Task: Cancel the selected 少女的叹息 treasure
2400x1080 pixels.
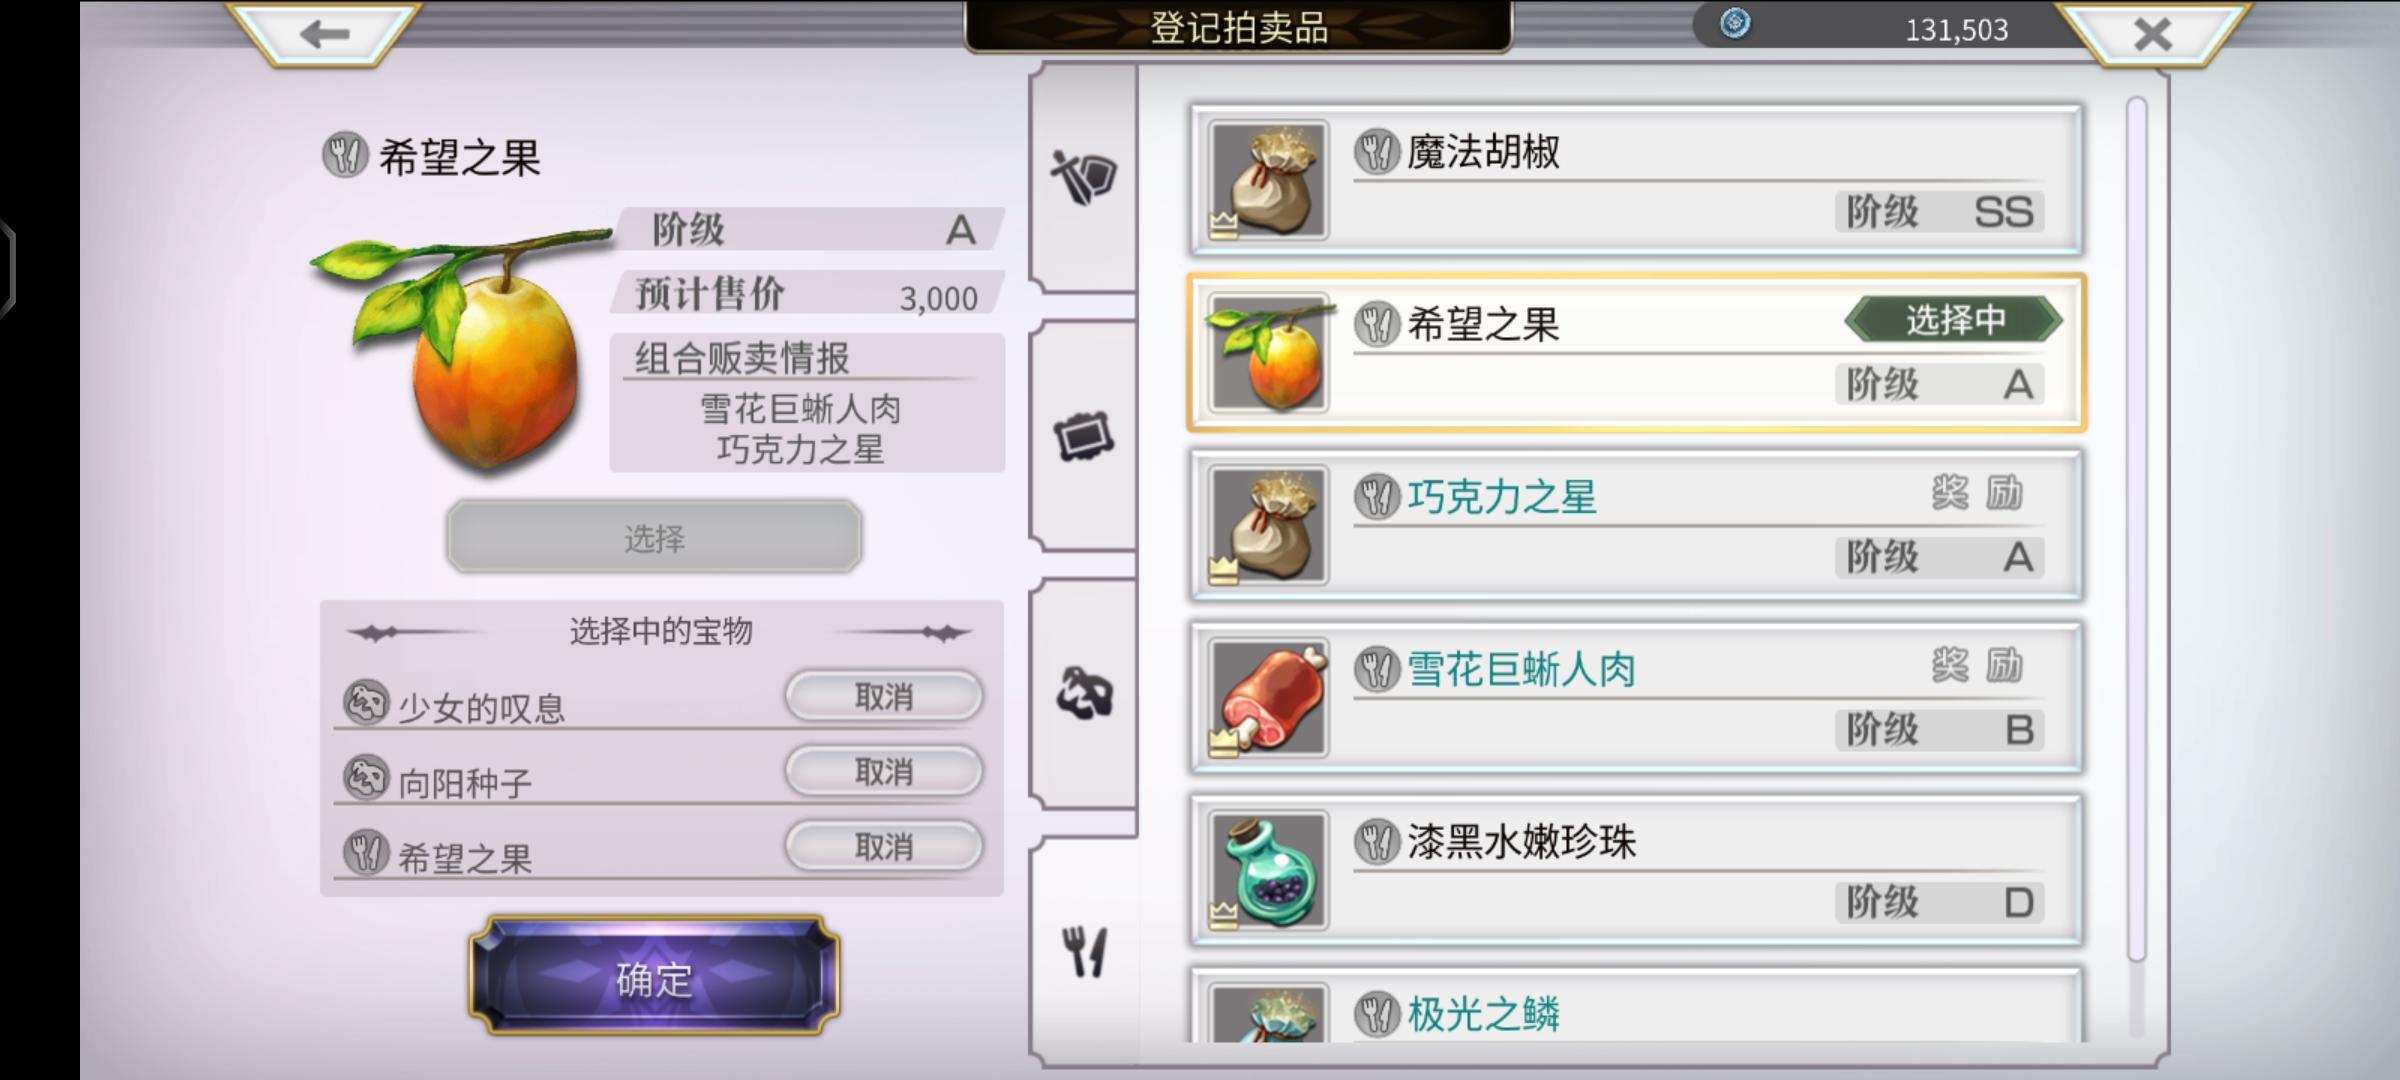Action: pyautogui.click(x=884, y=696)
